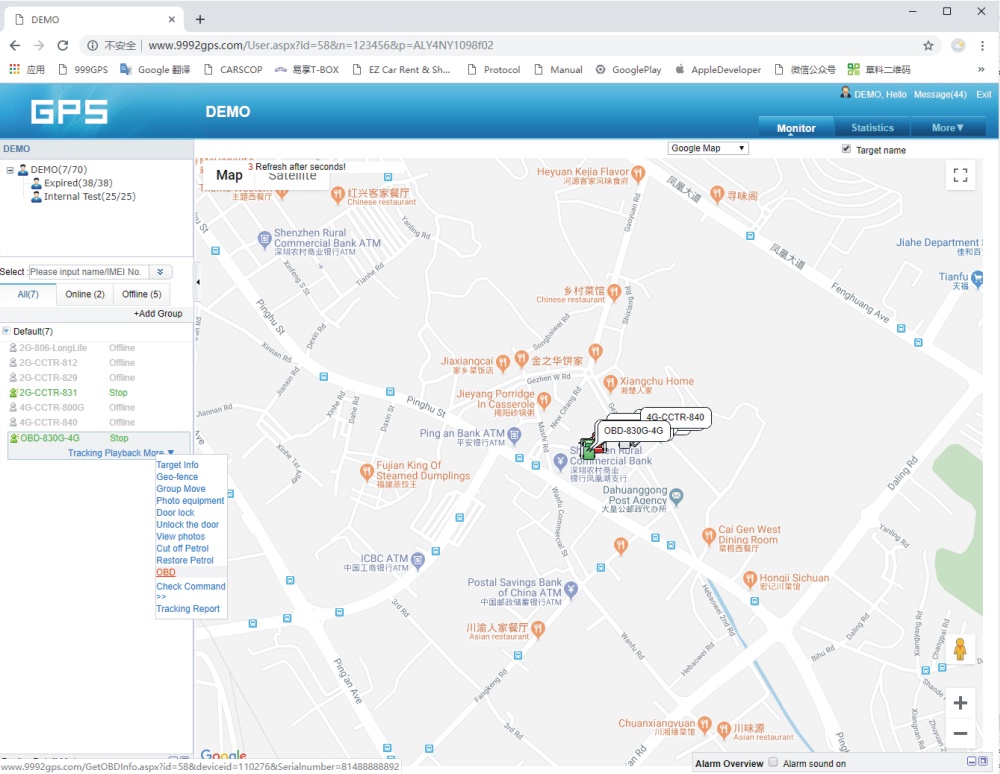Click the ICBC ATM map pin
The image size is (1000, 774).
click(x=418, y=560)
